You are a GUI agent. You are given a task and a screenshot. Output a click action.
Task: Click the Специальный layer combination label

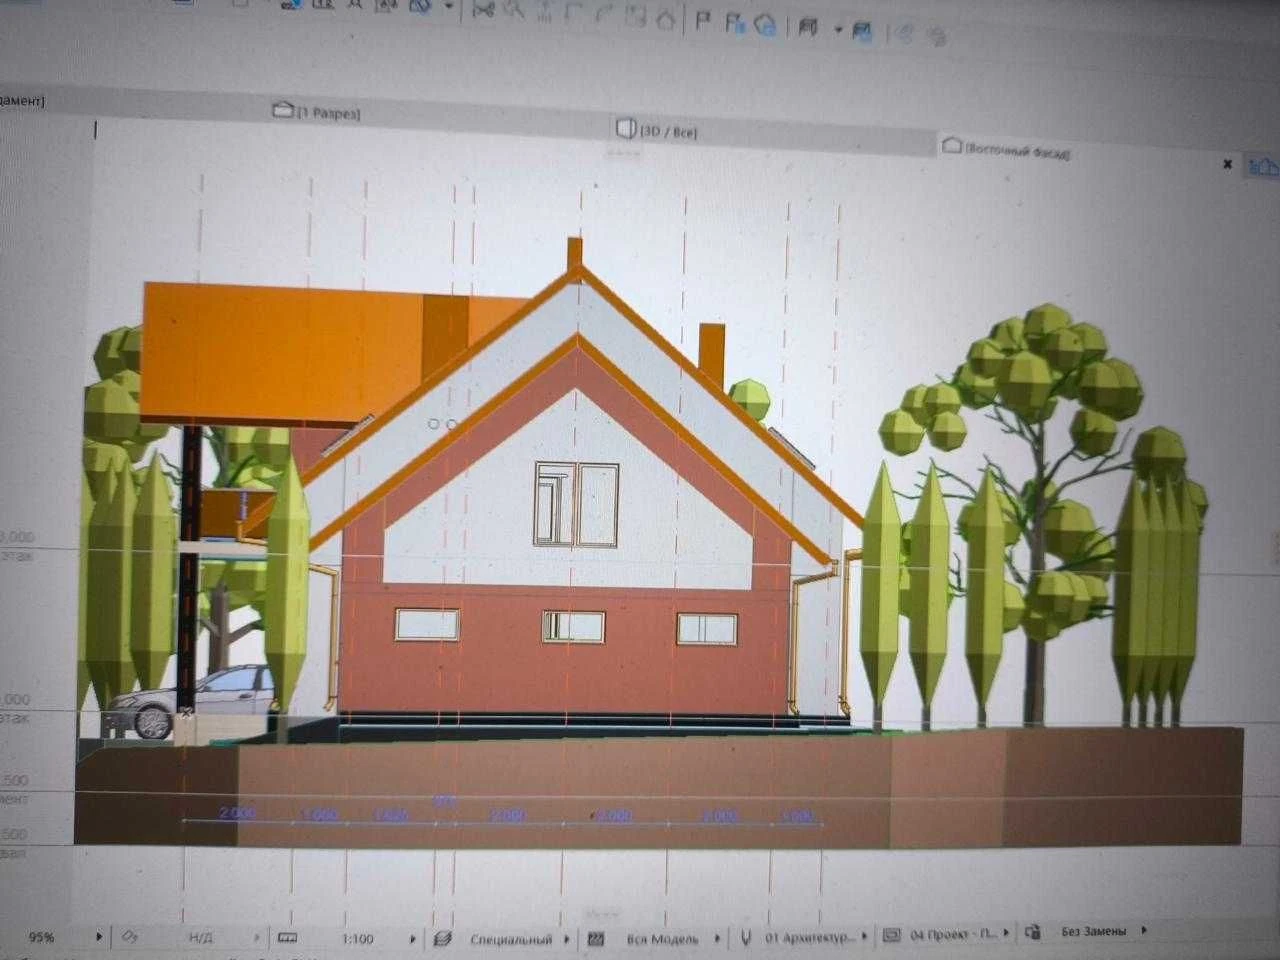[511, 940]
